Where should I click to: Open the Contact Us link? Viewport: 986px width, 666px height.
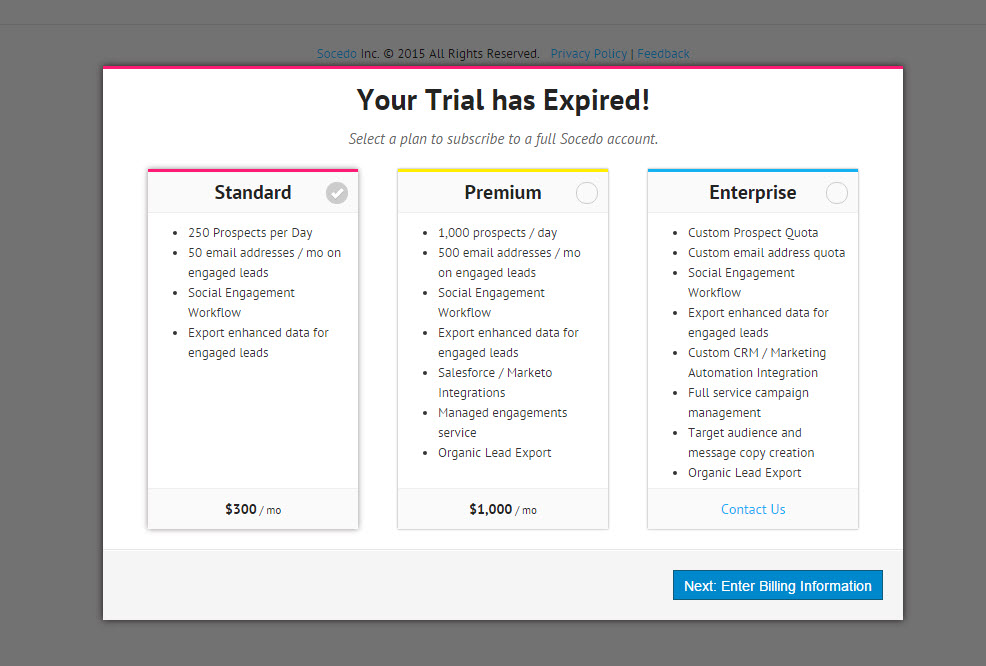click(x=753, y=509)
